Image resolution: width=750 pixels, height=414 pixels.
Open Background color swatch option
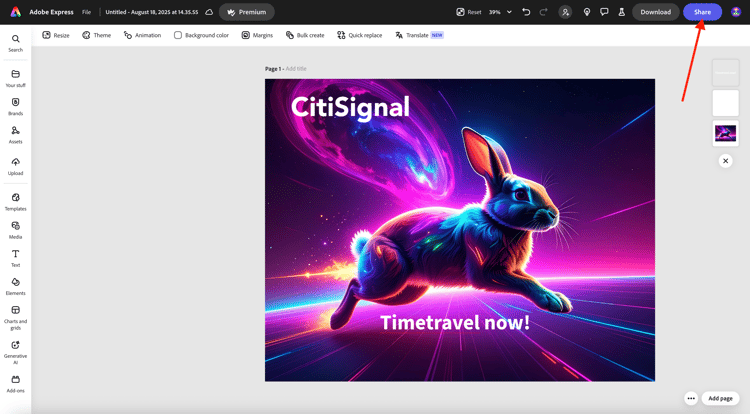[x=201, y=35]
